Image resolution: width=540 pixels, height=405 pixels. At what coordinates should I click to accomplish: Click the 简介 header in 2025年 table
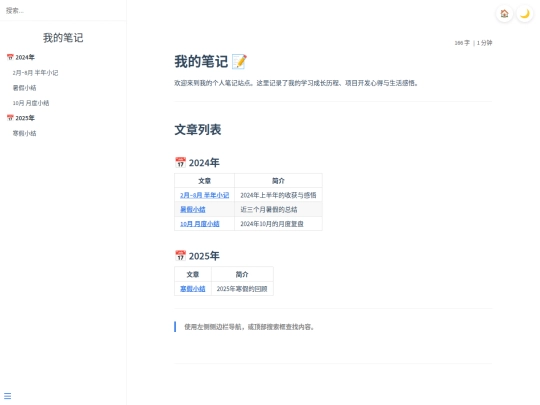[242, 274]
